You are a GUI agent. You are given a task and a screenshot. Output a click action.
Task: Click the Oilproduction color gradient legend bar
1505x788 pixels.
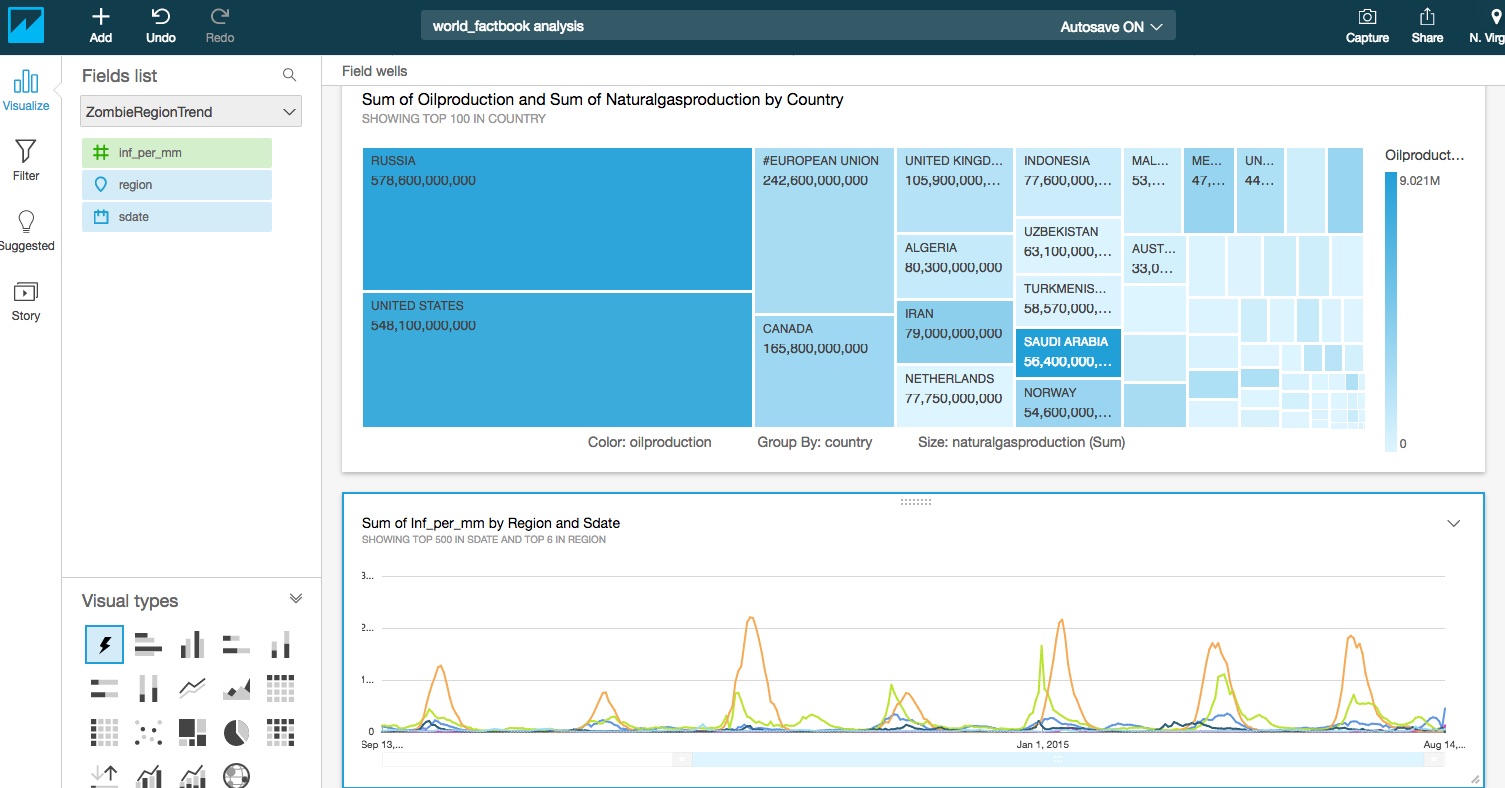tap(1390, 312)
